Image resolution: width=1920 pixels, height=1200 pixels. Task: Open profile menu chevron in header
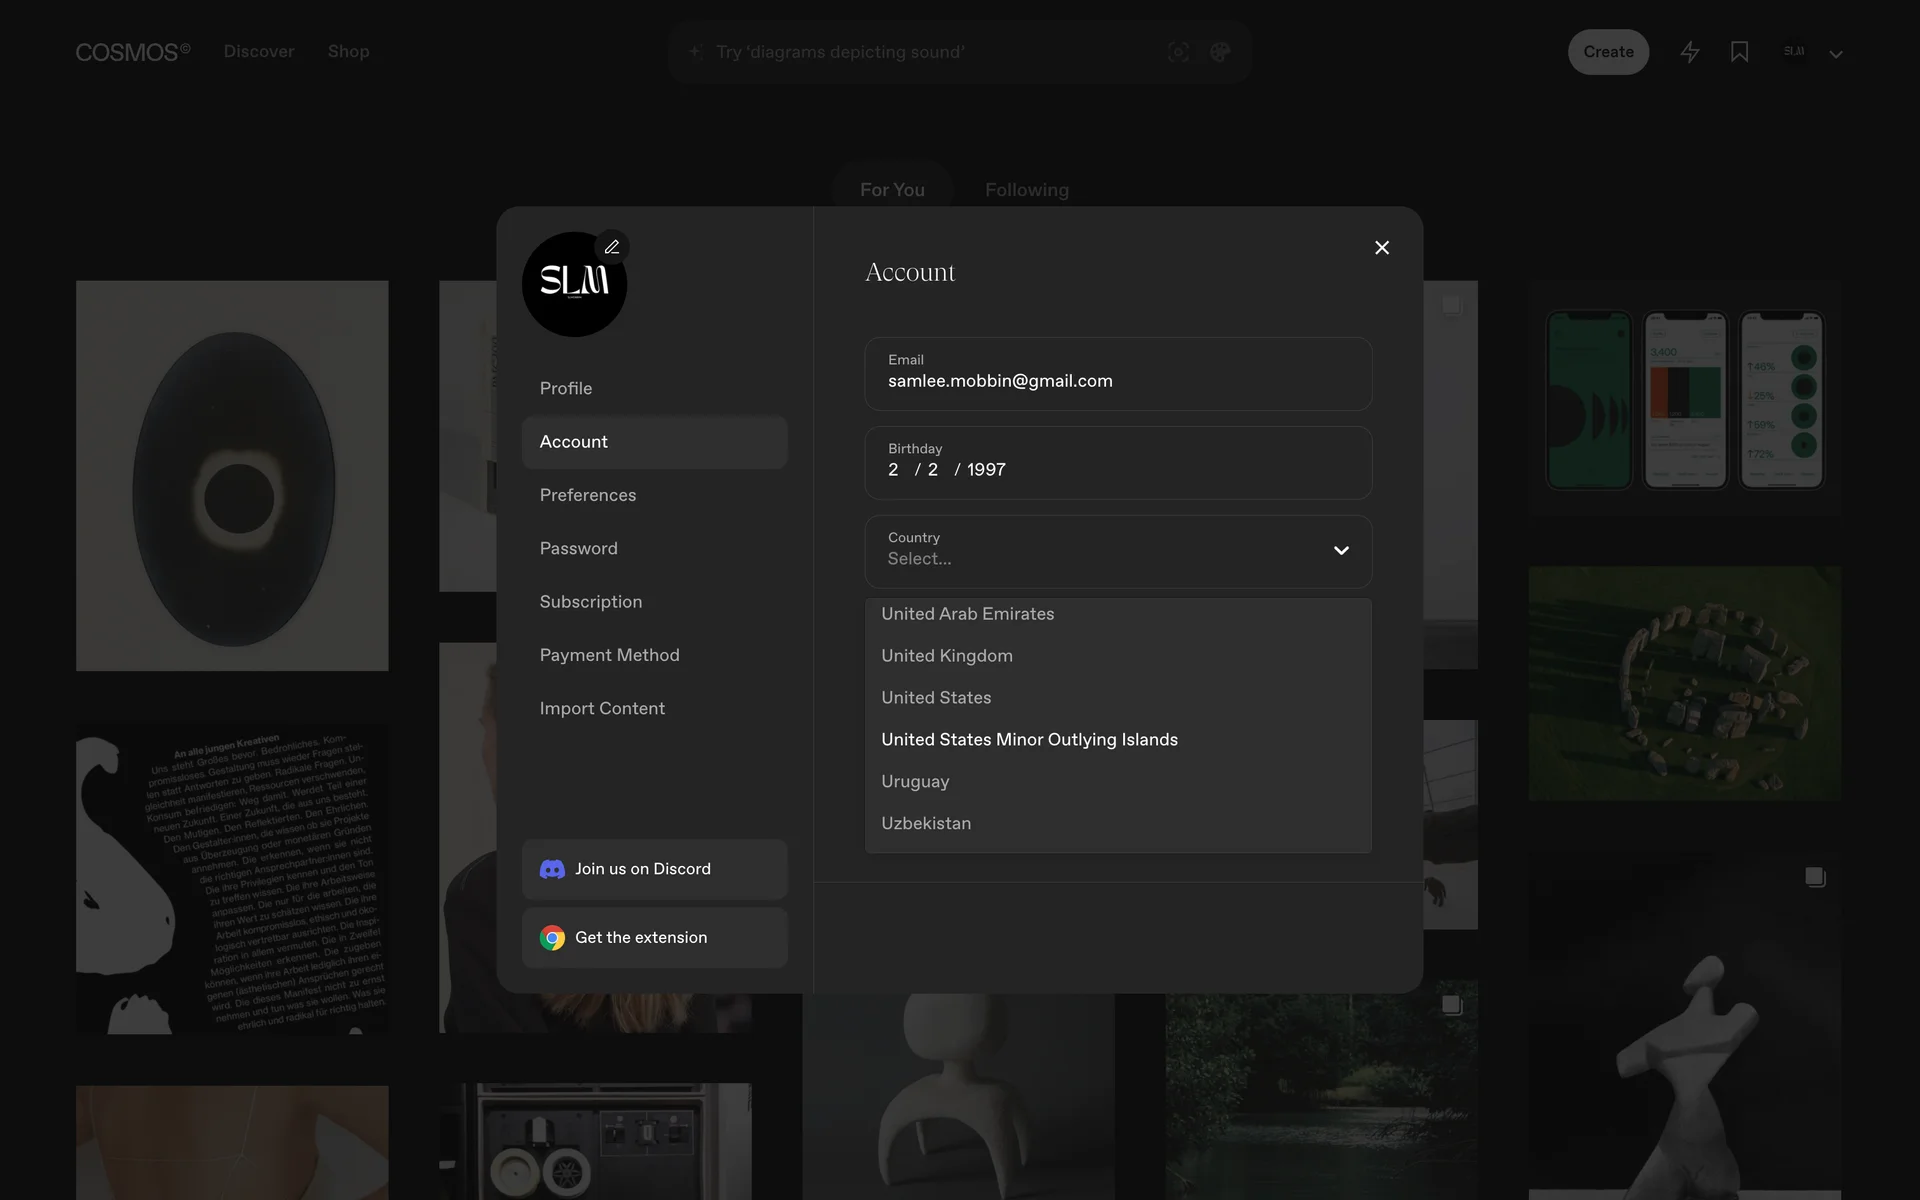1836,54
